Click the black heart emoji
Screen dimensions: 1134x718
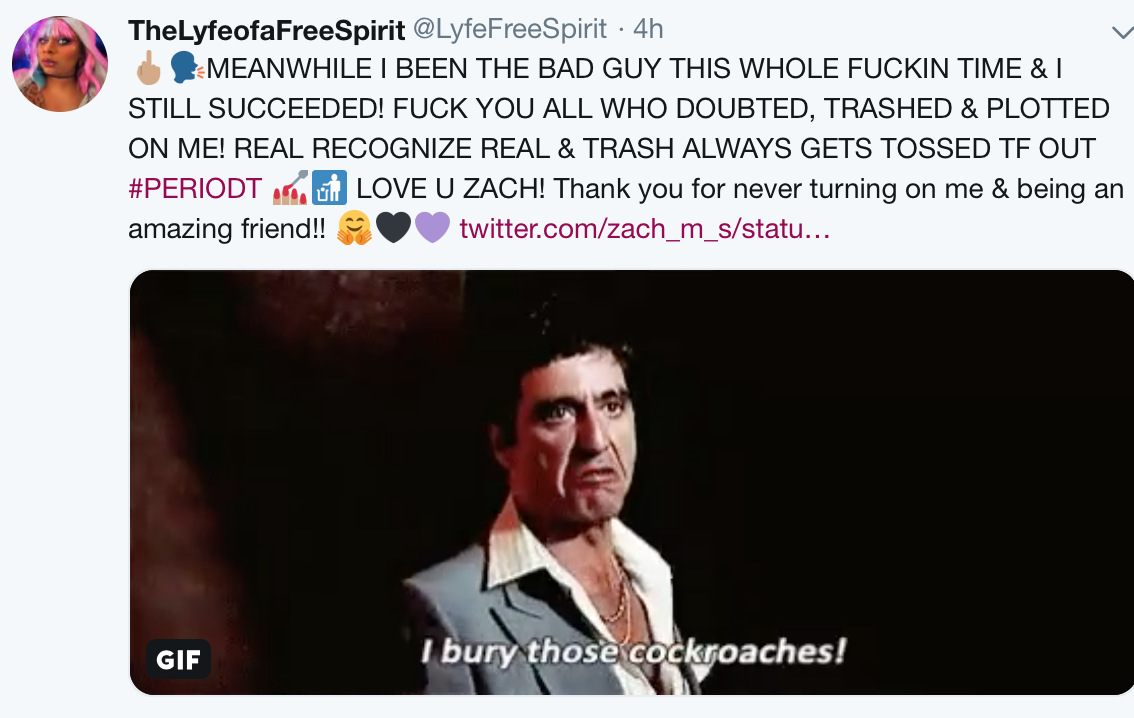(x=393, y=228)
